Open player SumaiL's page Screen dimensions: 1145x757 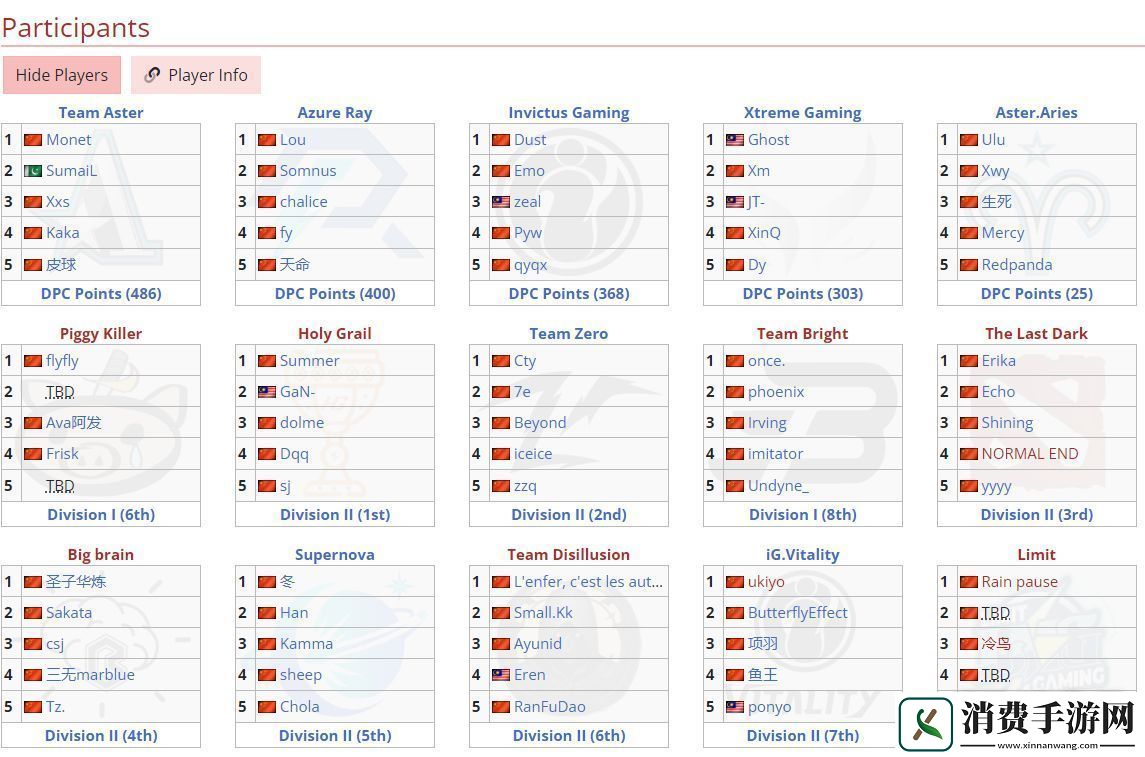pos(71,171)
